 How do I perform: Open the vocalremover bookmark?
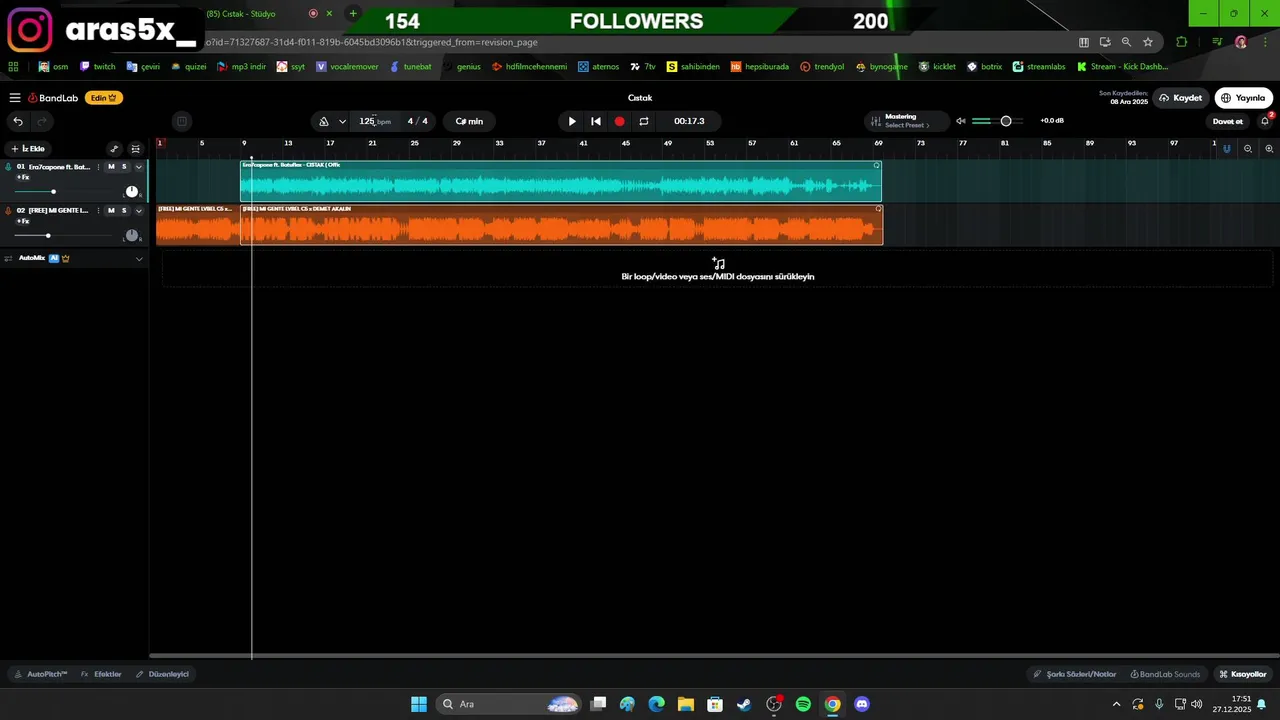click(x=347, y=67)
